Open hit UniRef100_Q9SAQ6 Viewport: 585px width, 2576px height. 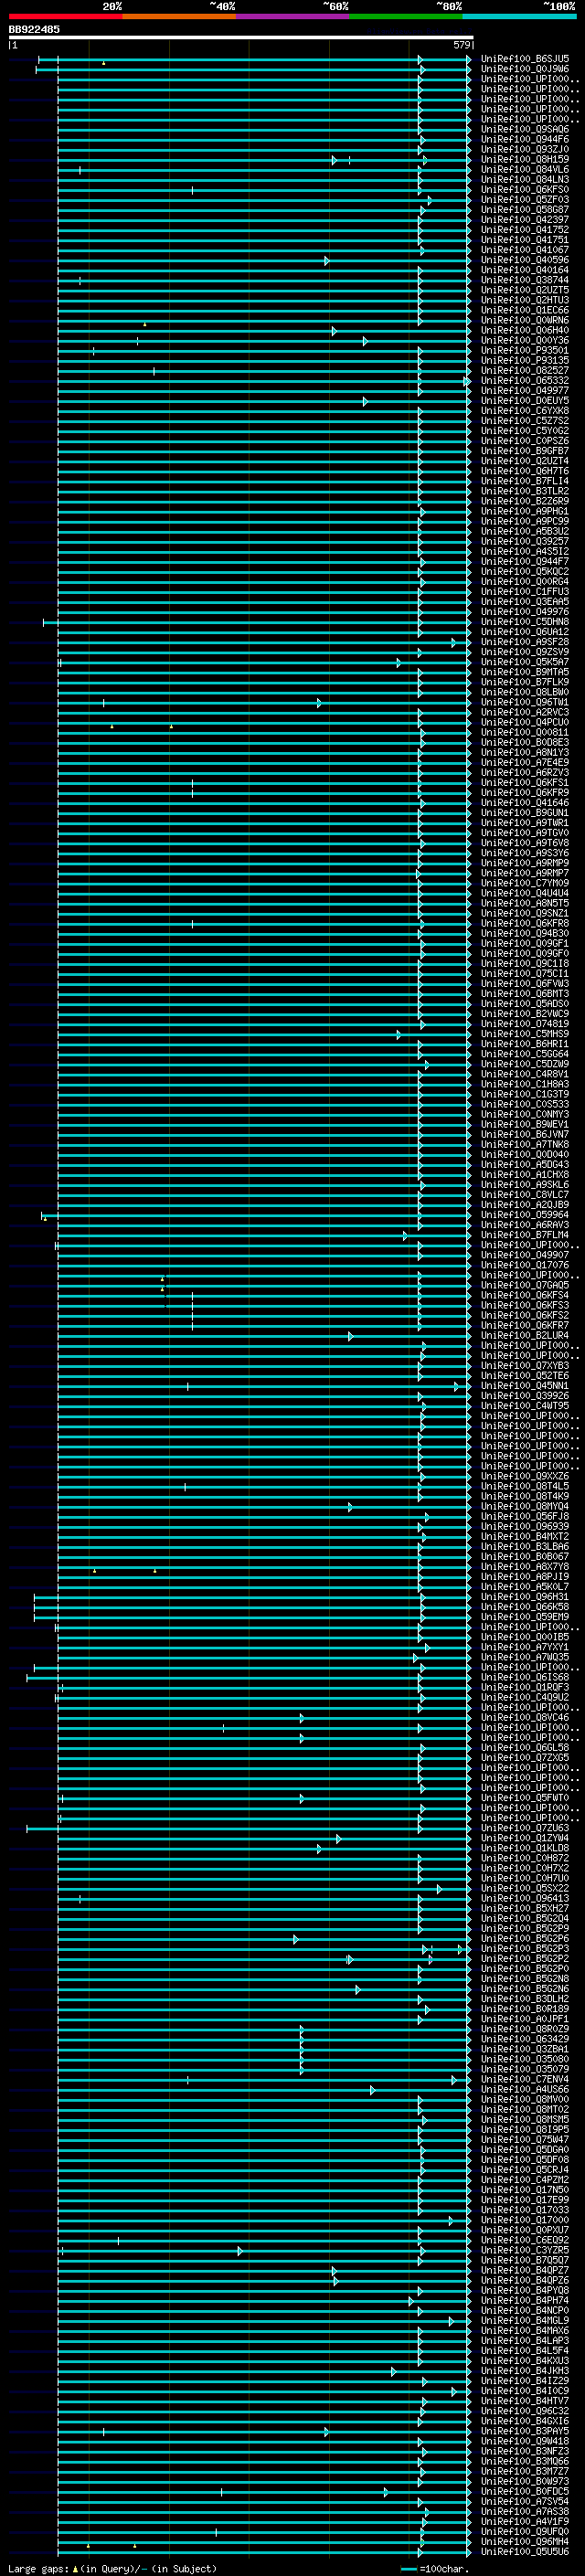(525, 129)
